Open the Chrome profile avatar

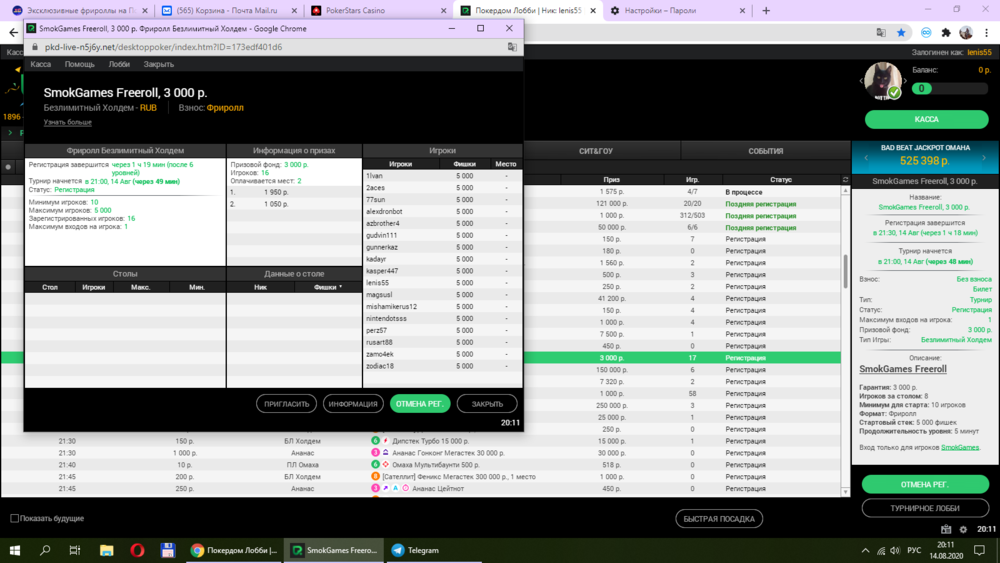966,33
